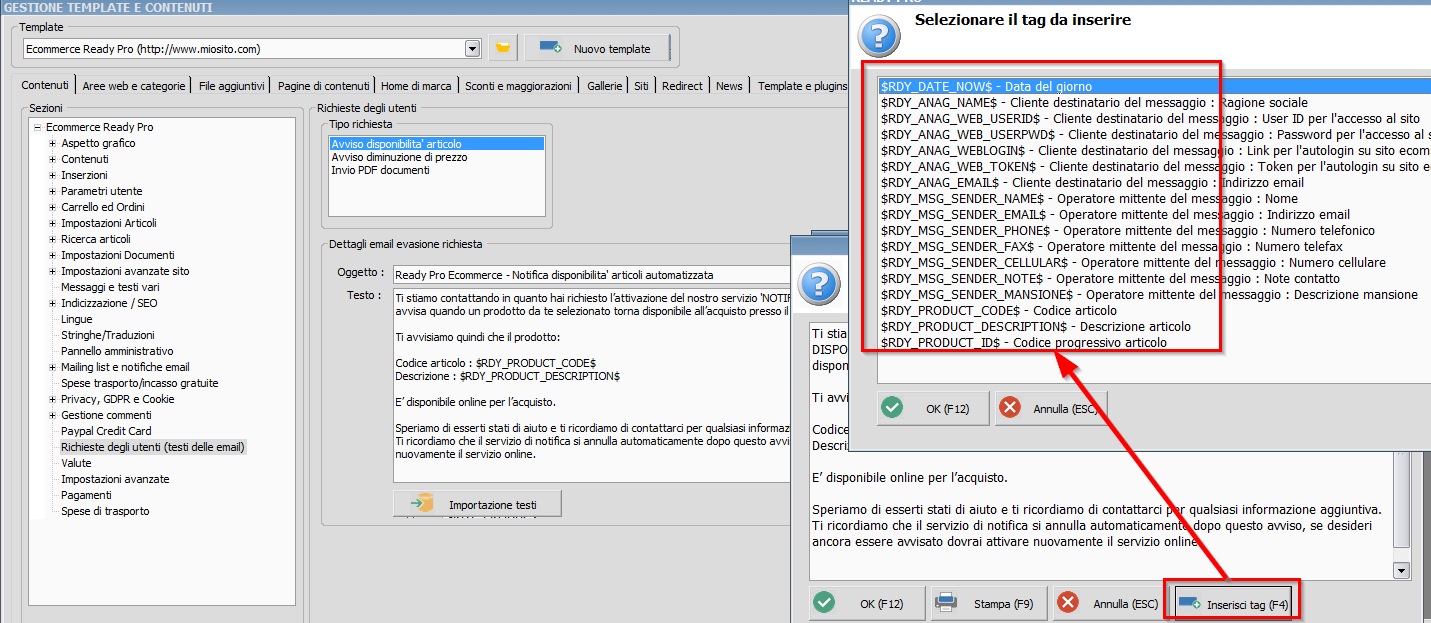The image size is (1431, 623).
Task: Switch to the Aree web e categorie tab
Action: 134,86
